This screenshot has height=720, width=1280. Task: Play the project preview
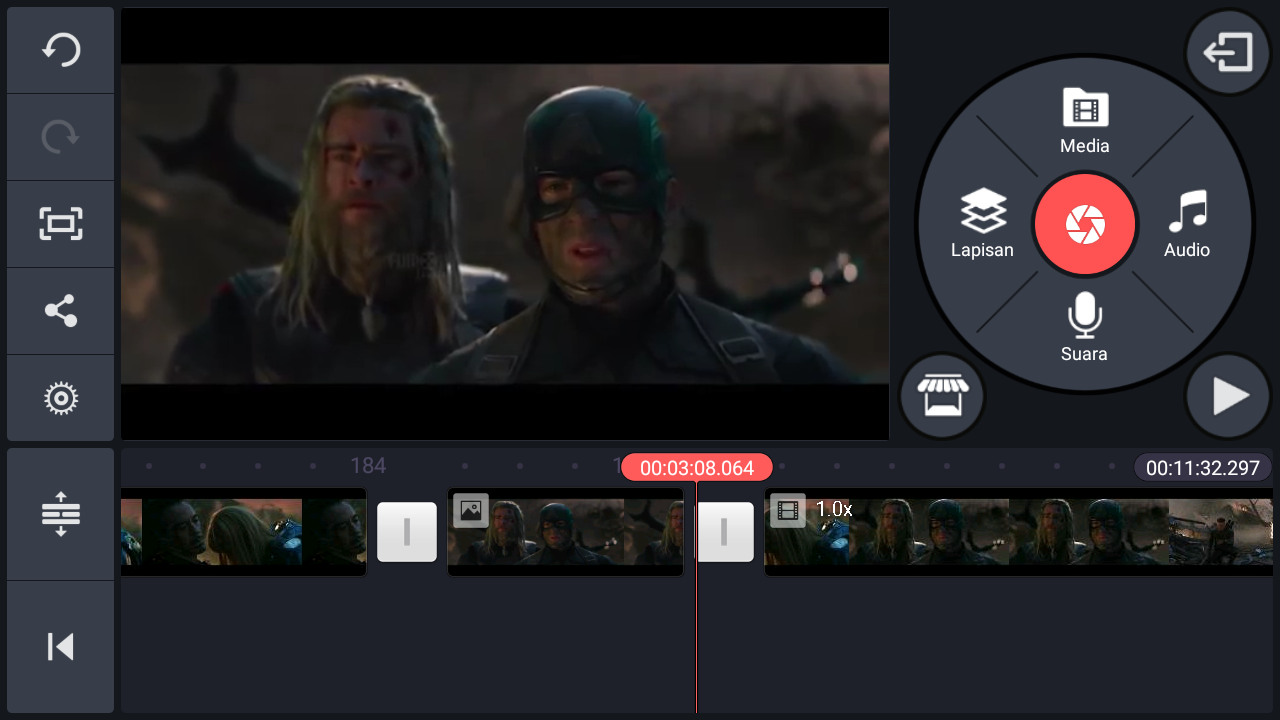point(1228,397)
